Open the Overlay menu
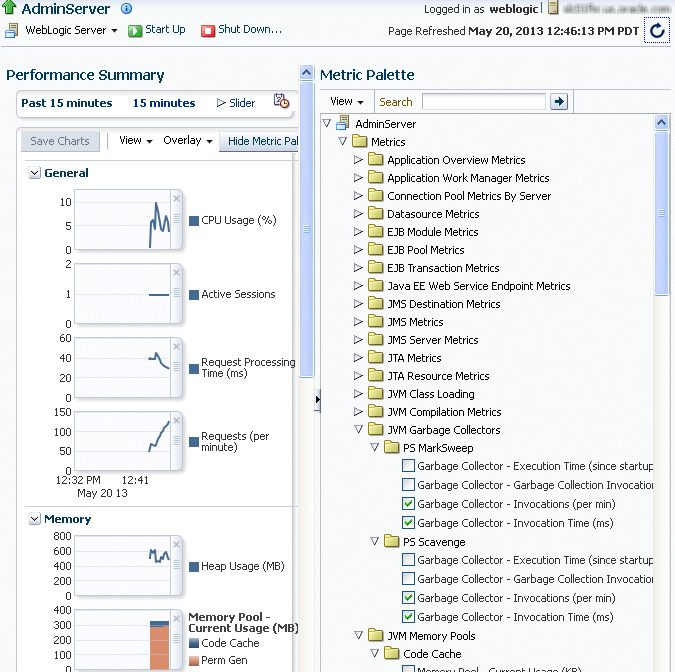 pos(188,140)
